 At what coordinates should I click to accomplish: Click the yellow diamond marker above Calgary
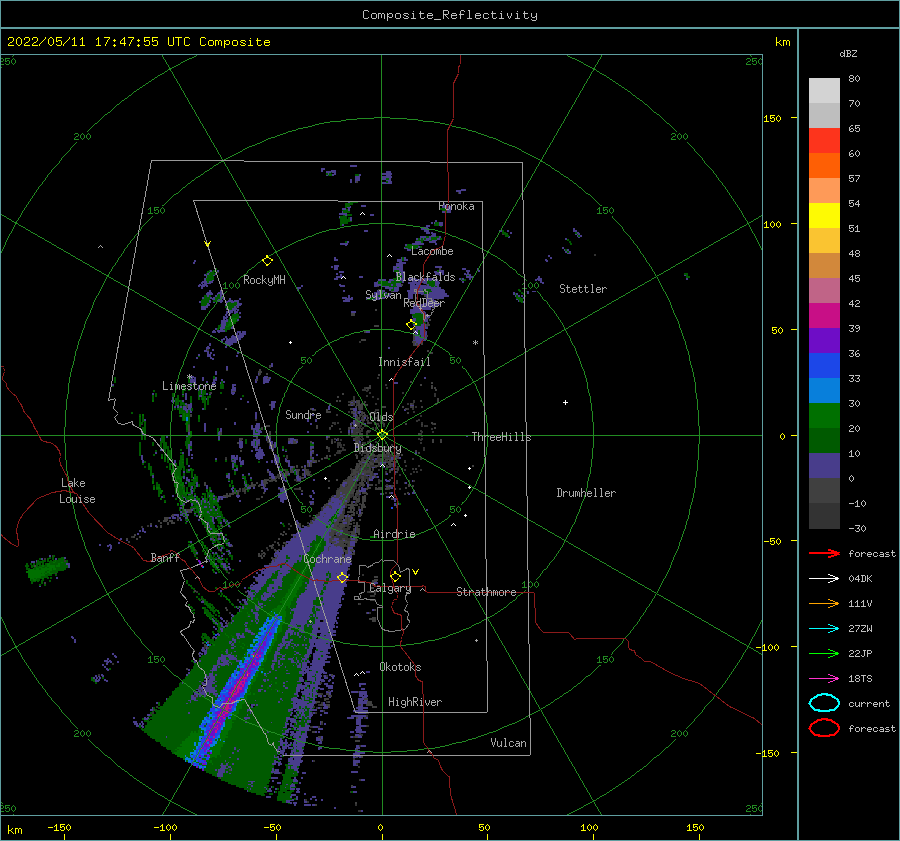click(x=395, y=576)
